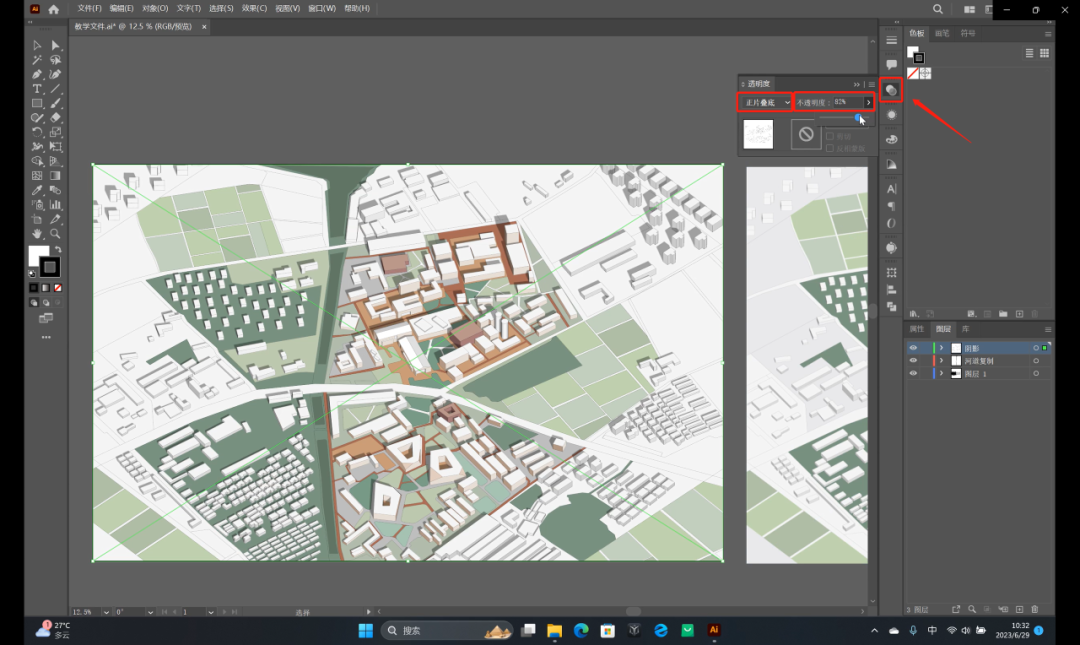Image resolution: width=1080 pixels, height=645 pixels.
Task: Click the opacity slider arrow next to 82%
Action: [869, 102]
